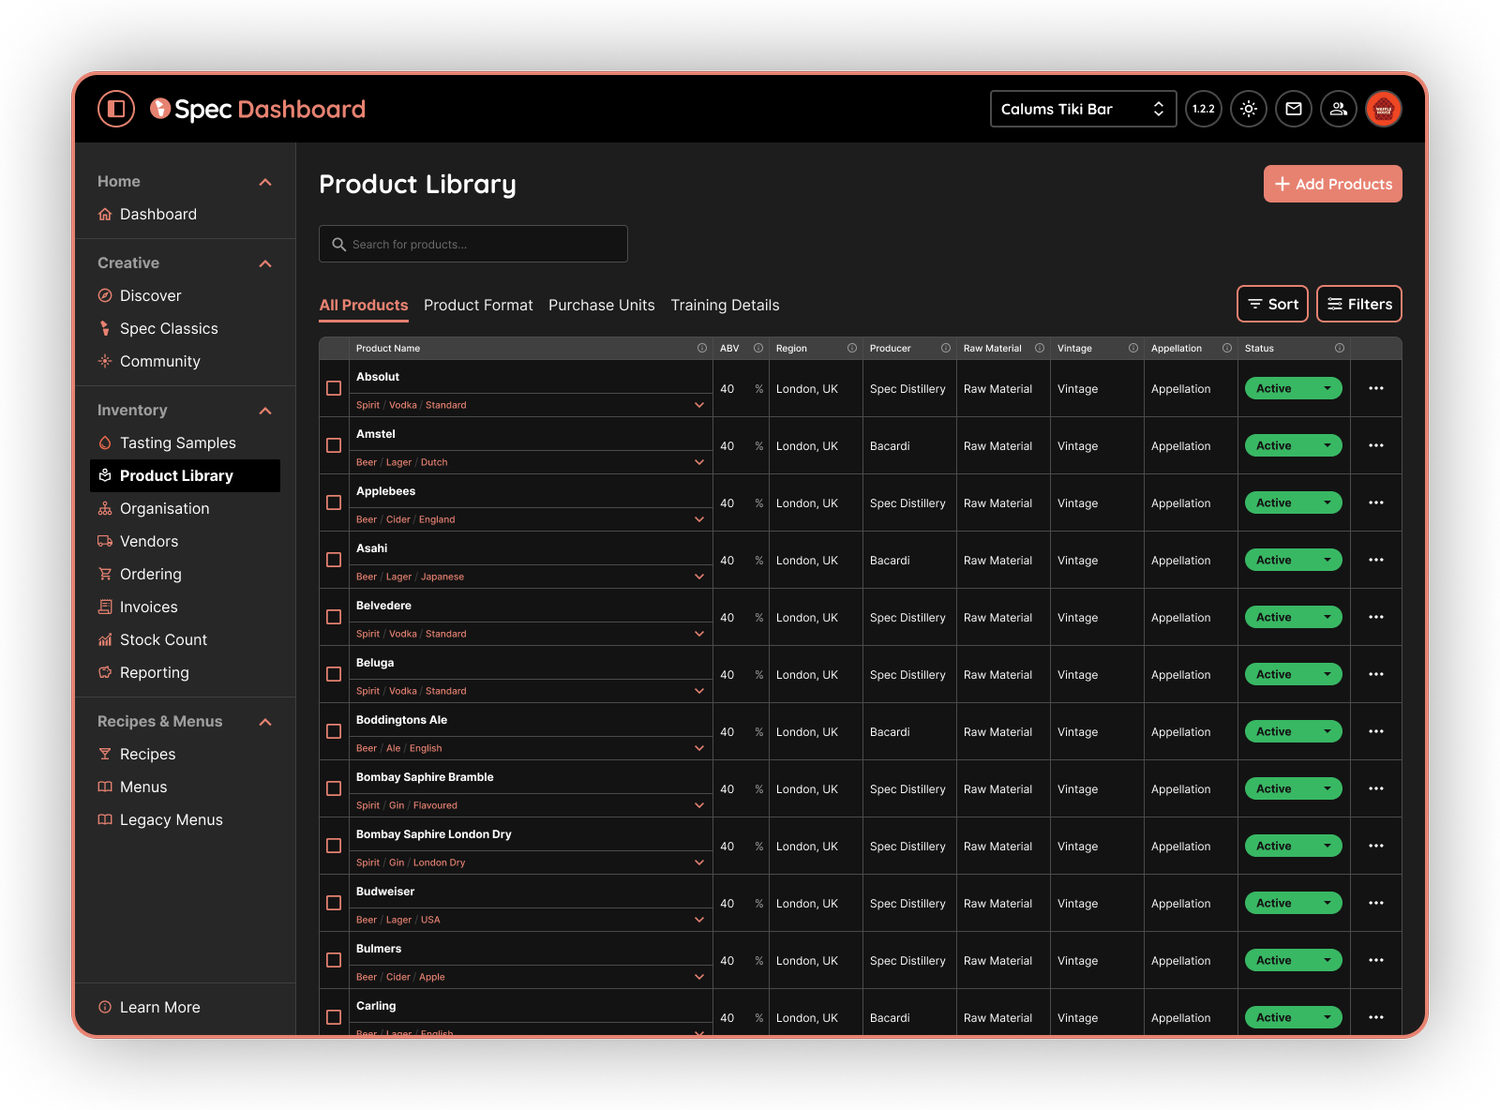The image size is (1500, 1110).
Task: Click the Add Products button
Action: pos(1332,184)
